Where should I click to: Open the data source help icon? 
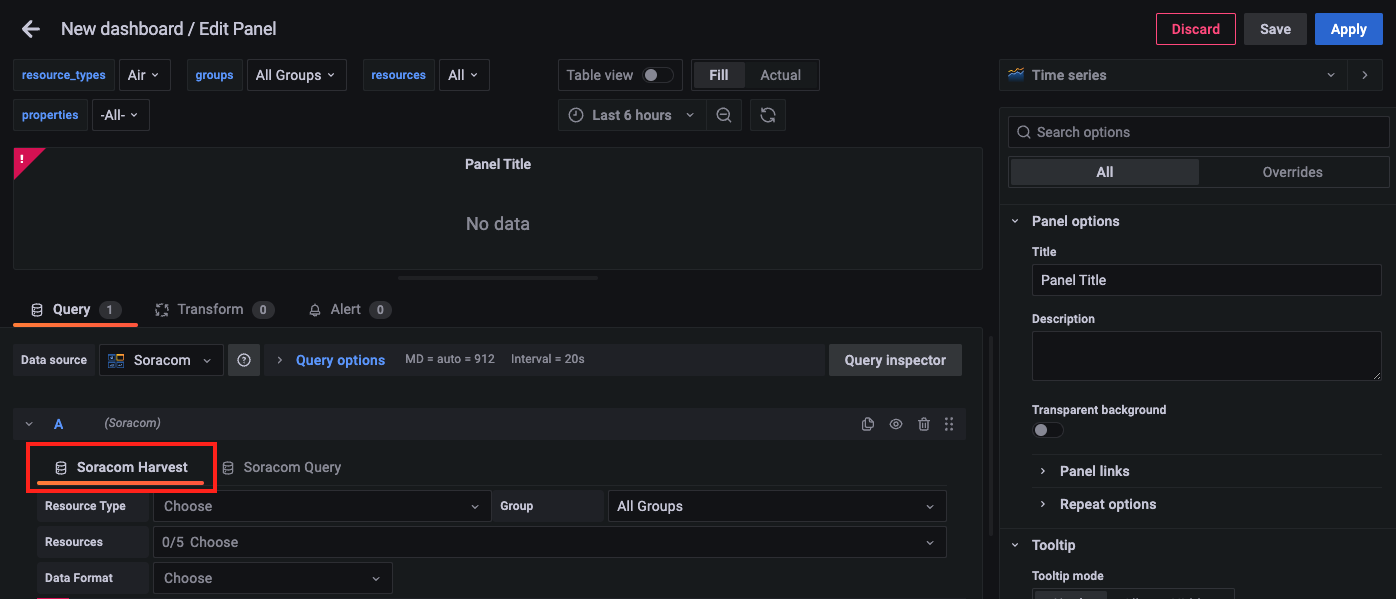point(244,360)
